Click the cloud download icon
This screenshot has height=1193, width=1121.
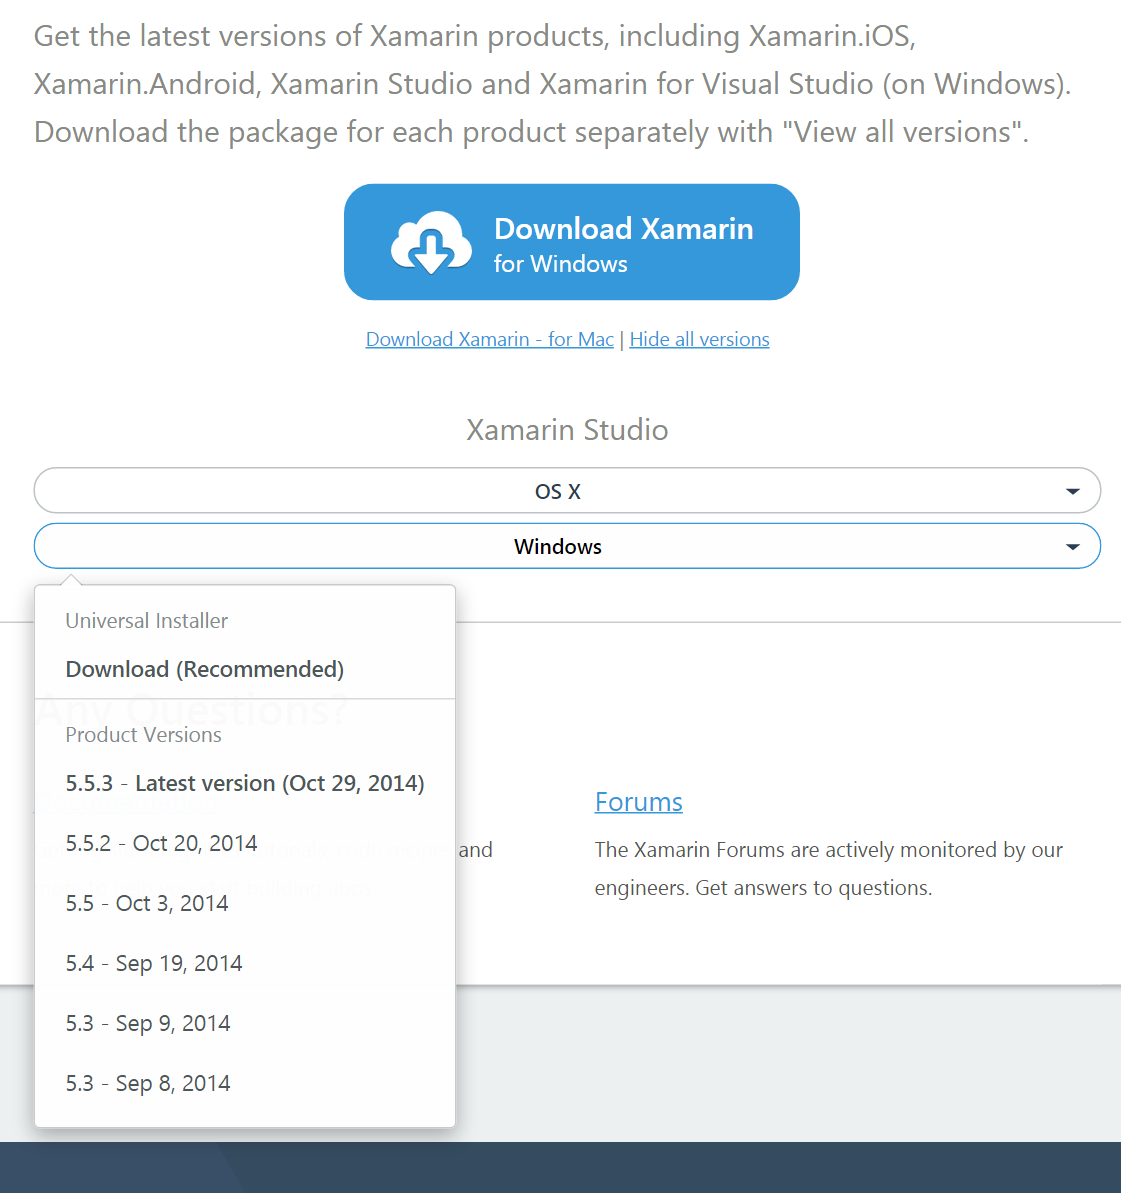coord(432,242)
